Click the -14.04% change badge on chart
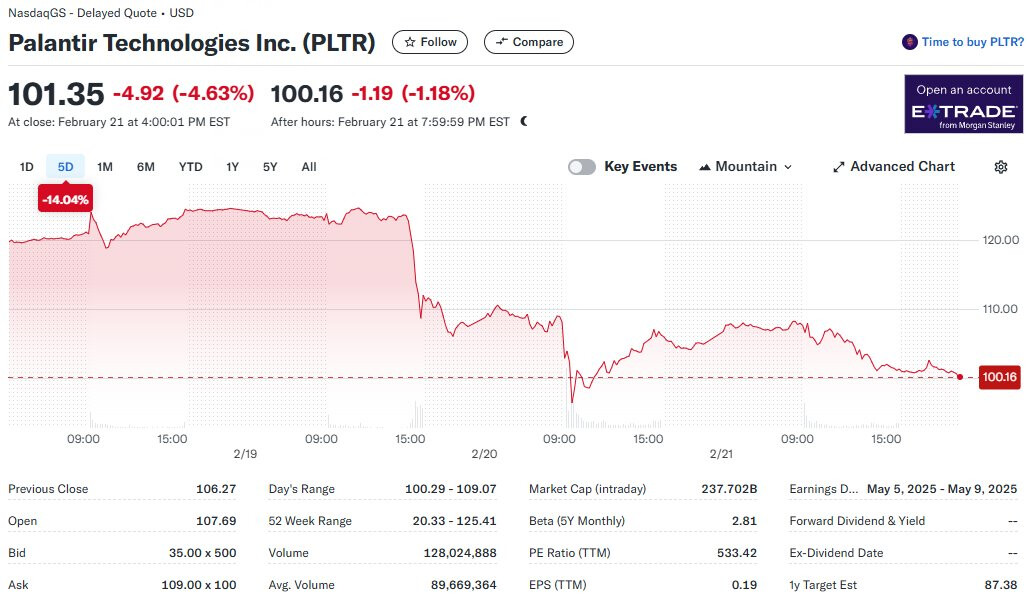This screenshot has height=601, width=1029. click(x=65, y=199)
